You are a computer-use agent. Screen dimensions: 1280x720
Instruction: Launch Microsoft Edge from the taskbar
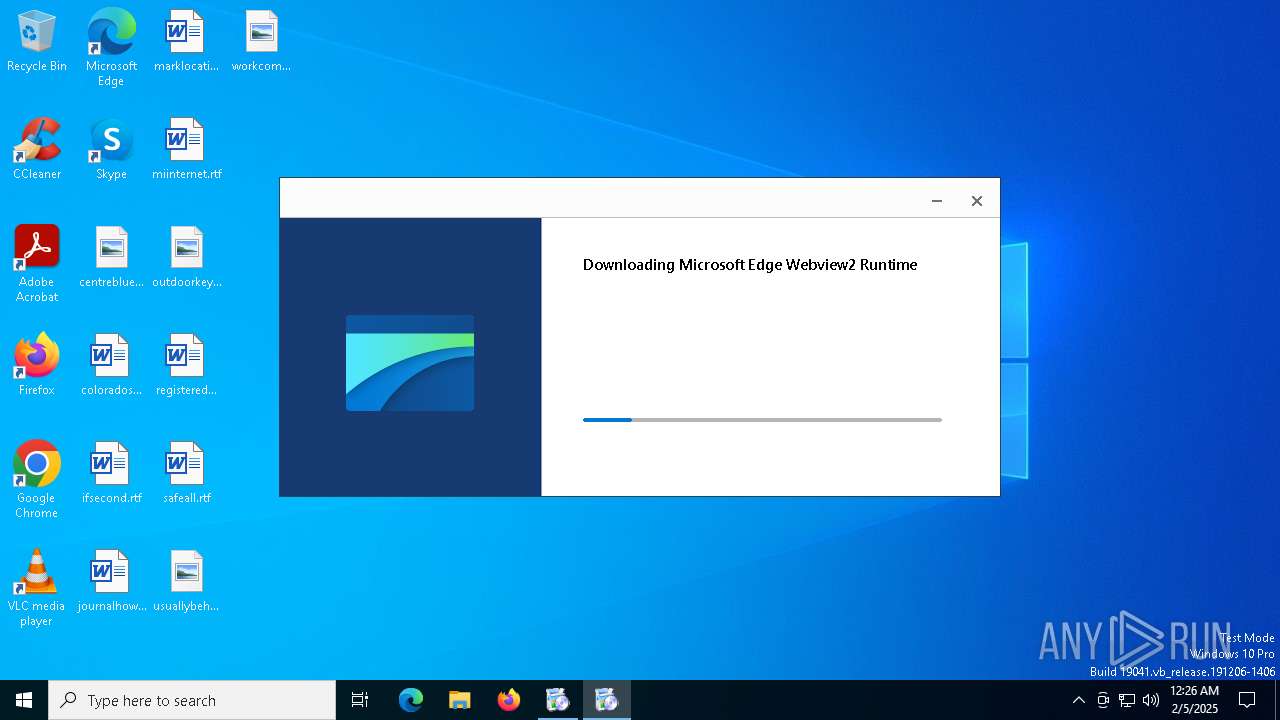[411, 700]
